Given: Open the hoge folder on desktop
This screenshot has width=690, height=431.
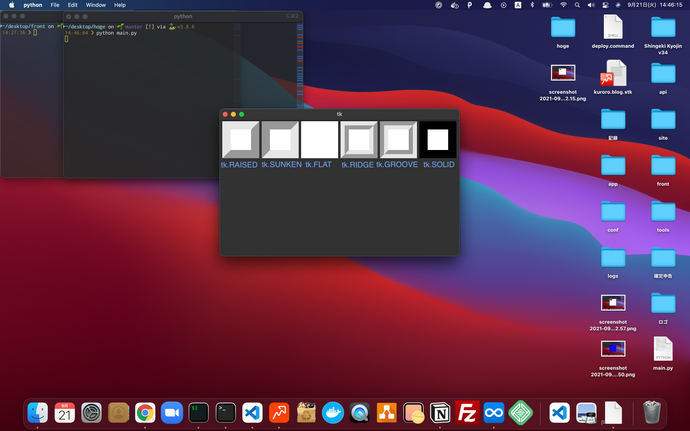Looking at the screenshot, I should click(x=563, y=28).
